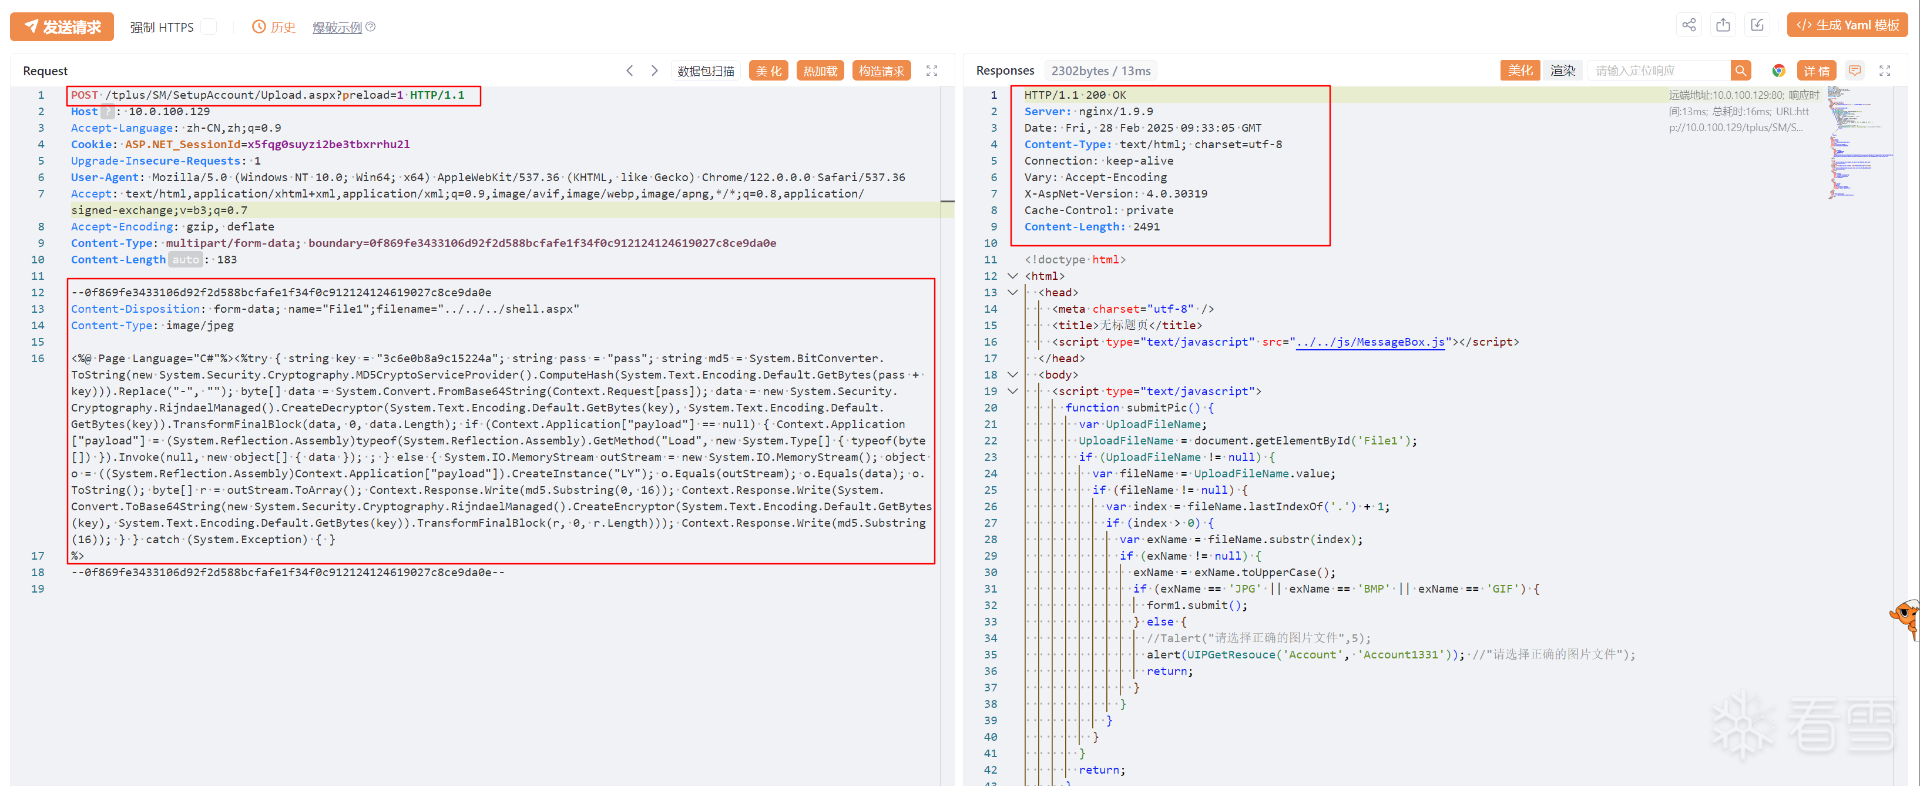Click the POST /tplus/SM/SetupAccount/Upload.aspx request line

point(268,96)
